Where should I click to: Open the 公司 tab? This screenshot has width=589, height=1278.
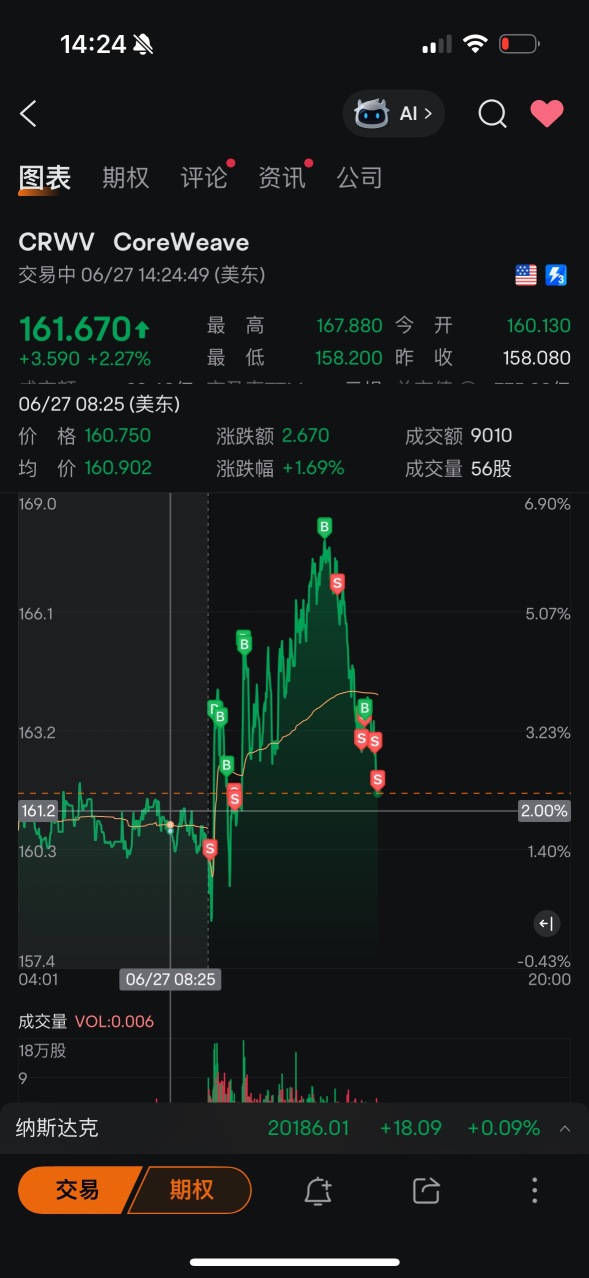[360, 178]
